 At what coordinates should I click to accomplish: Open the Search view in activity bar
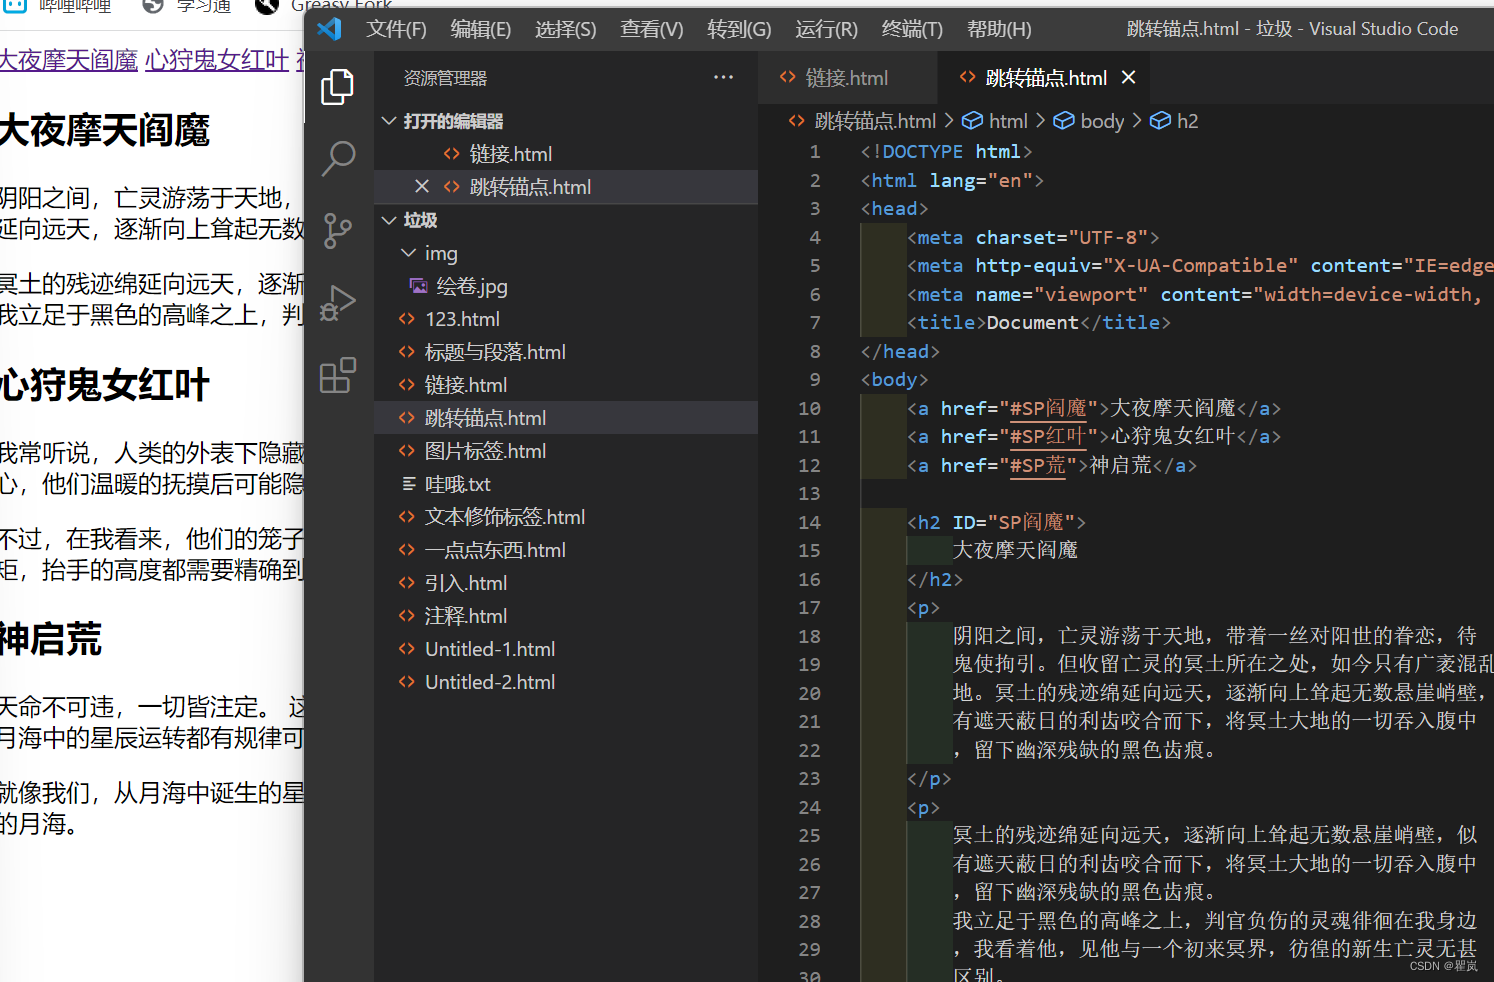click(338, 158)
